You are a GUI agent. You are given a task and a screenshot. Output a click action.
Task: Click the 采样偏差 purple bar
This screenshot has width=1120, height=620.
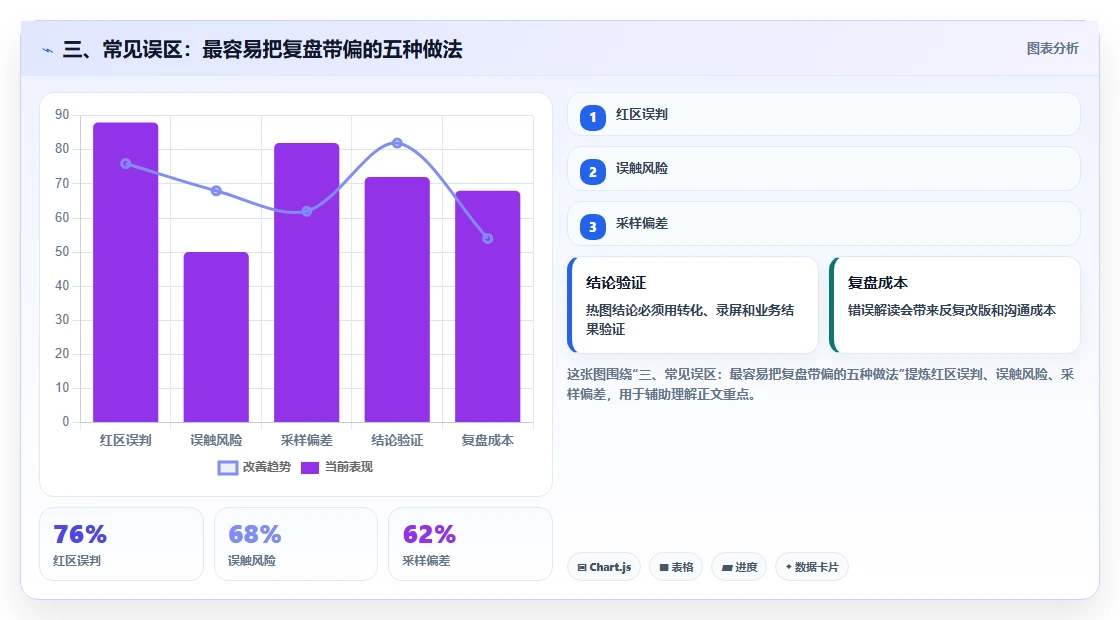pos(306,282)
